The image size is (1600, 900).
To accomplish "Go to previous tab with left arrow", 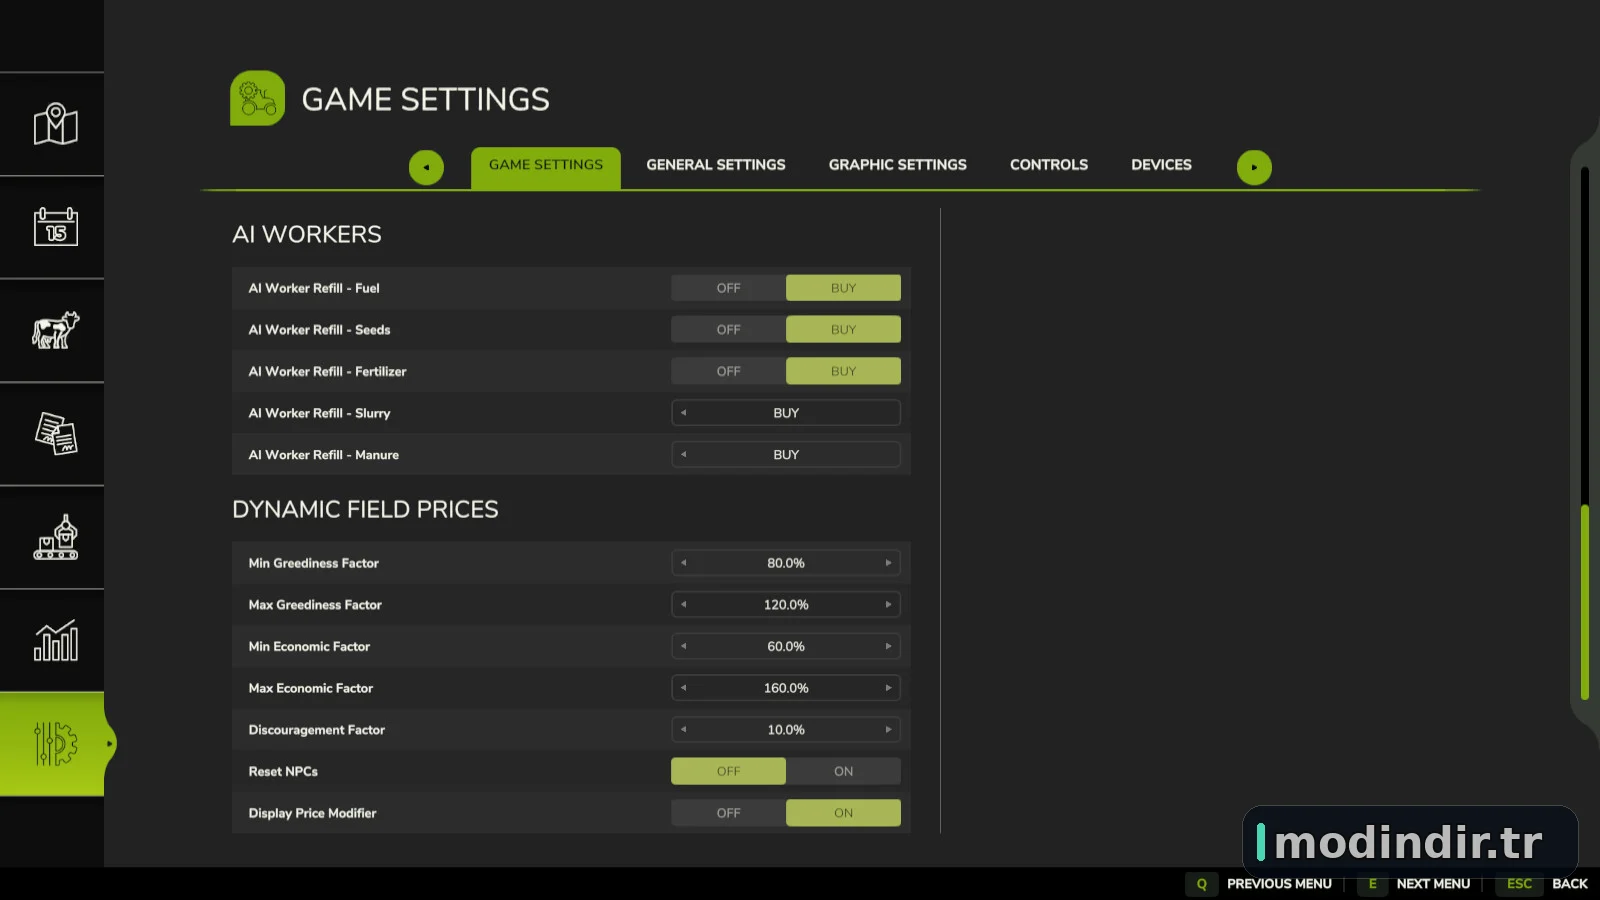I will pos(426,167).
